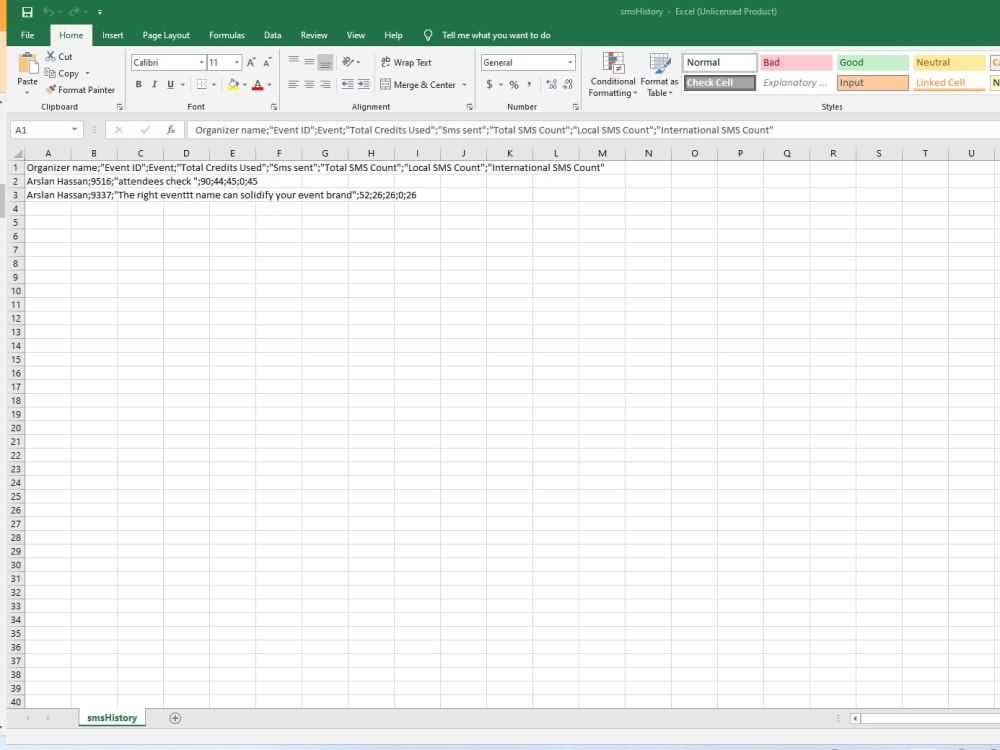Click the Orientation text angle icon
This screenshot has width=1000, height=750.
pyautogui.click(x=348, y=61)
